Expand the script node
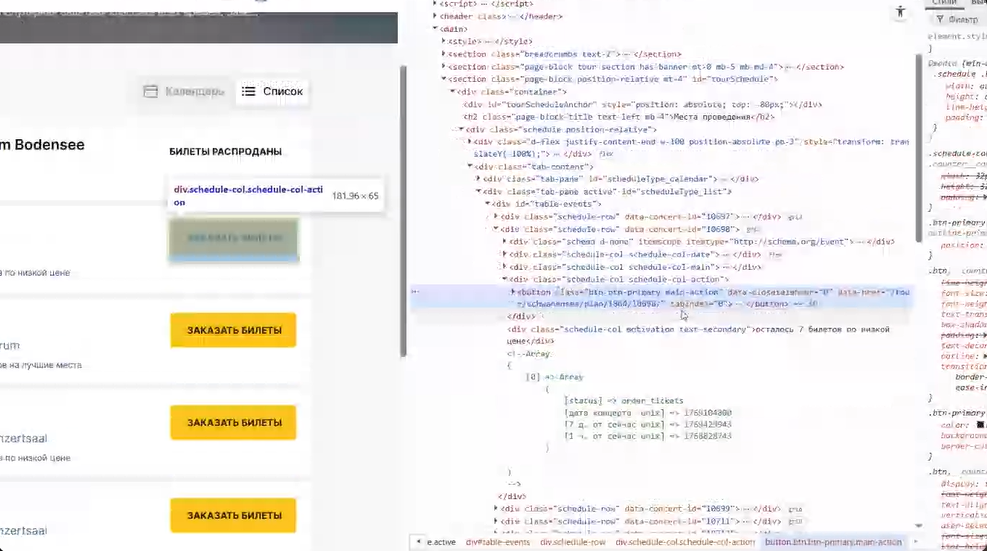The image size is (987, 551). coord(435,4)
